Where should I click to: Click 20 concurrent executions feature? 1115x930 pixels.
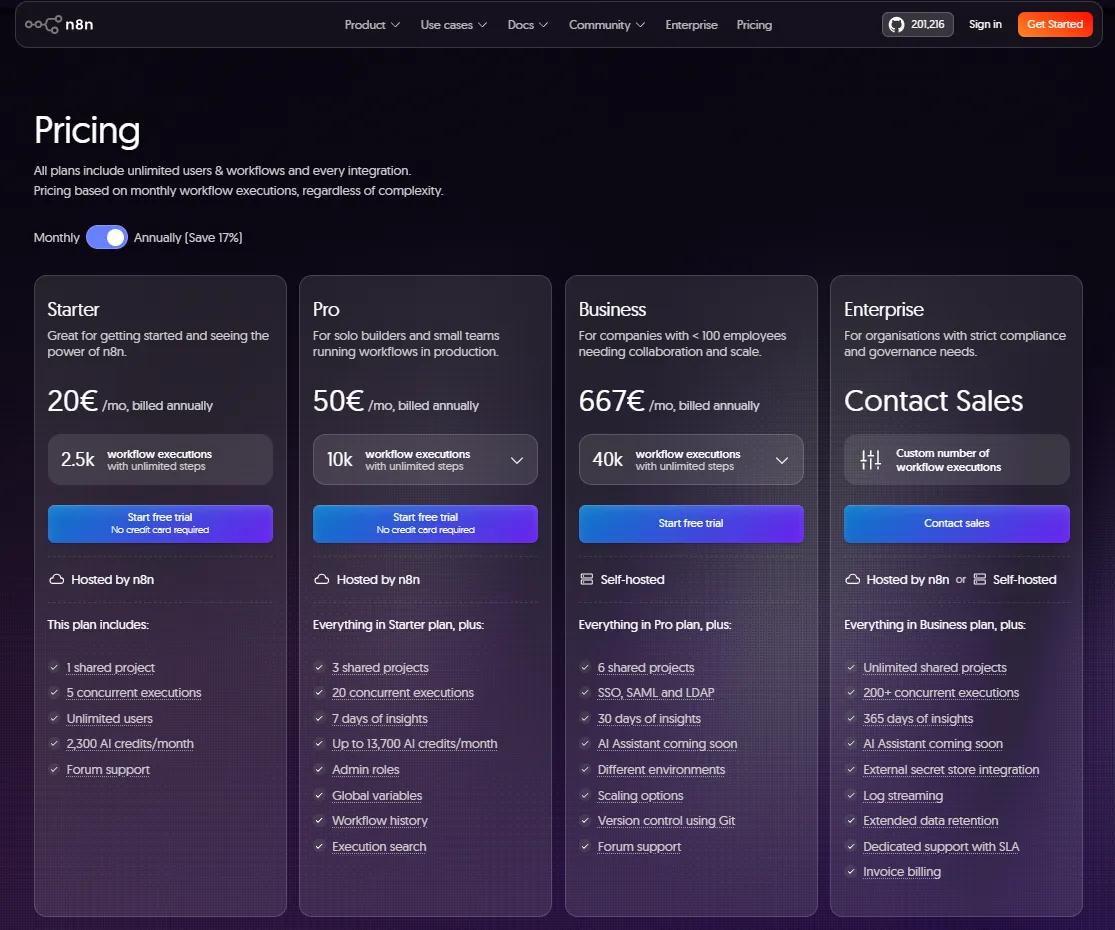[x=402, y=693]
